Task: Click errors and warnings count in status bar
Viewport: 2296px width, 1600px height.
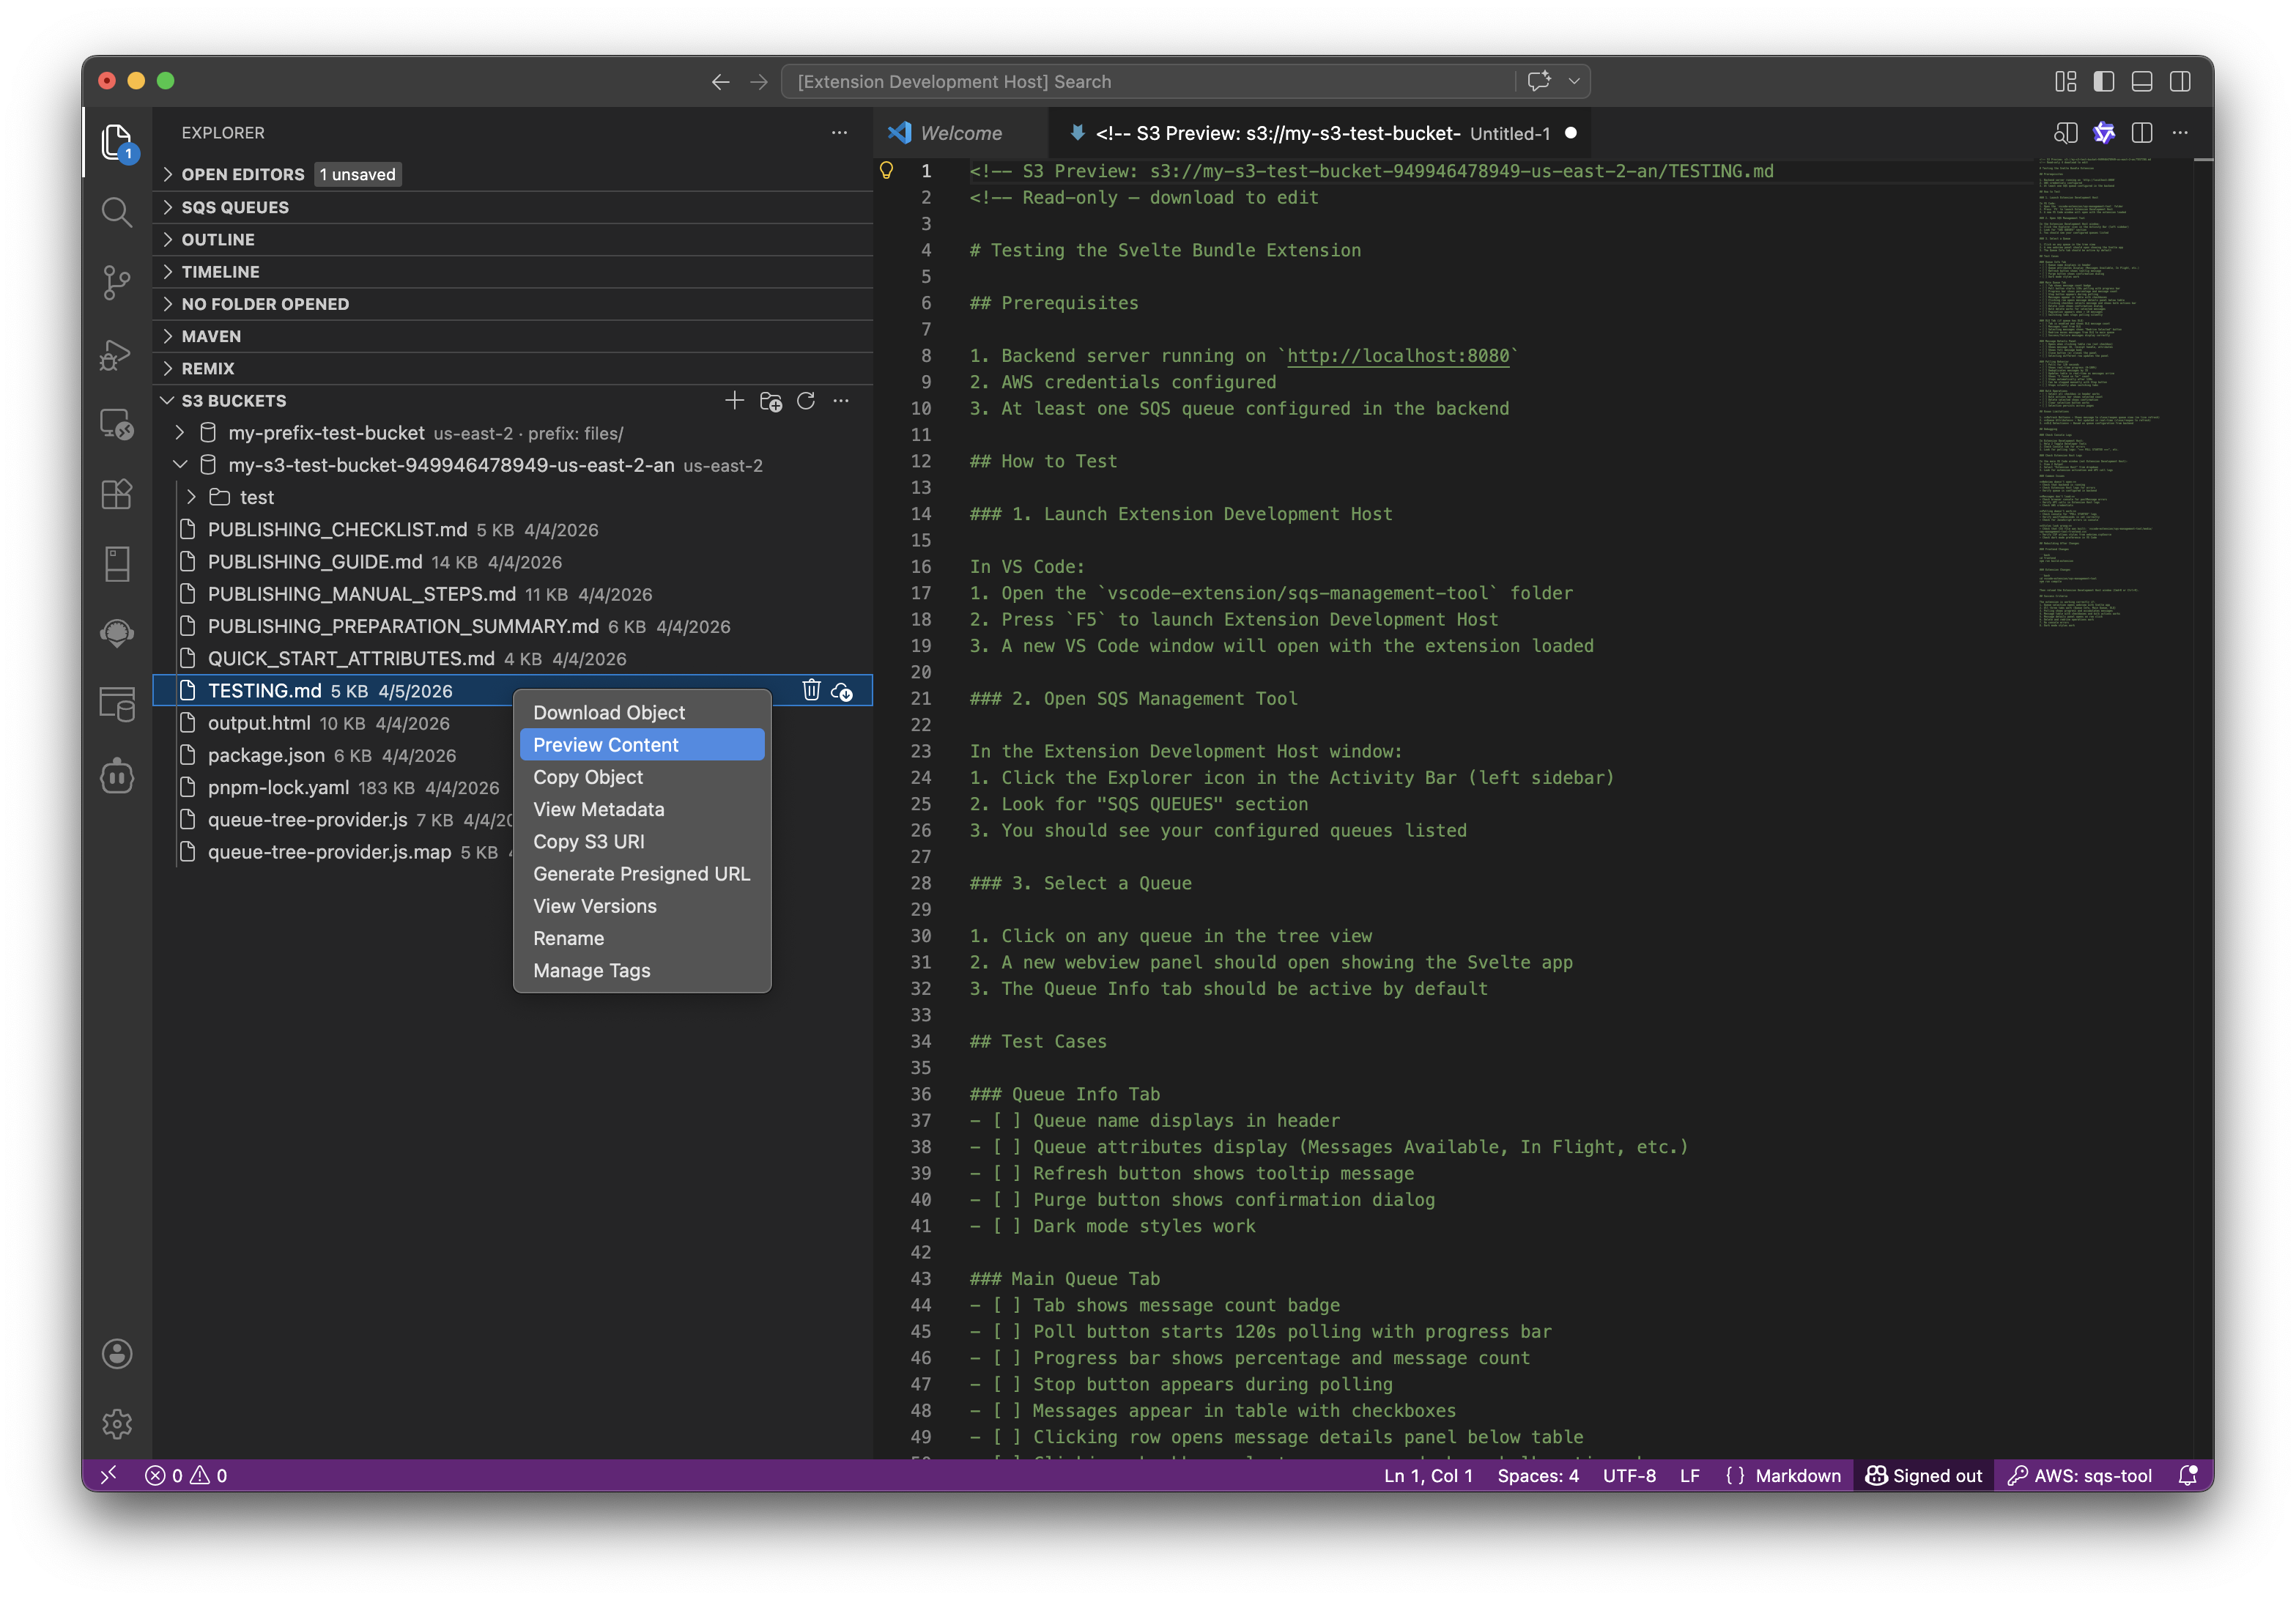Action: 186,1475
